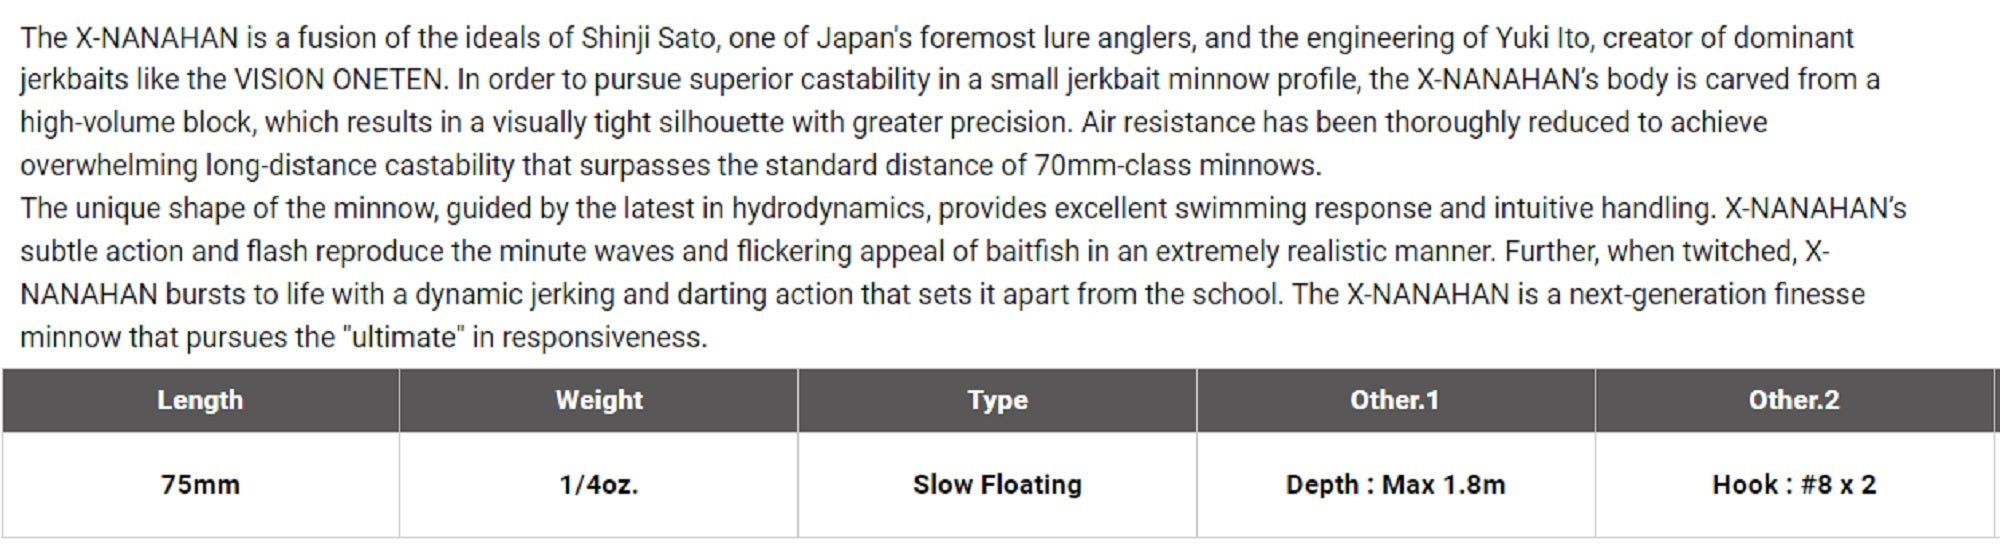Click the Slow Floating type cell

[997, 485]
